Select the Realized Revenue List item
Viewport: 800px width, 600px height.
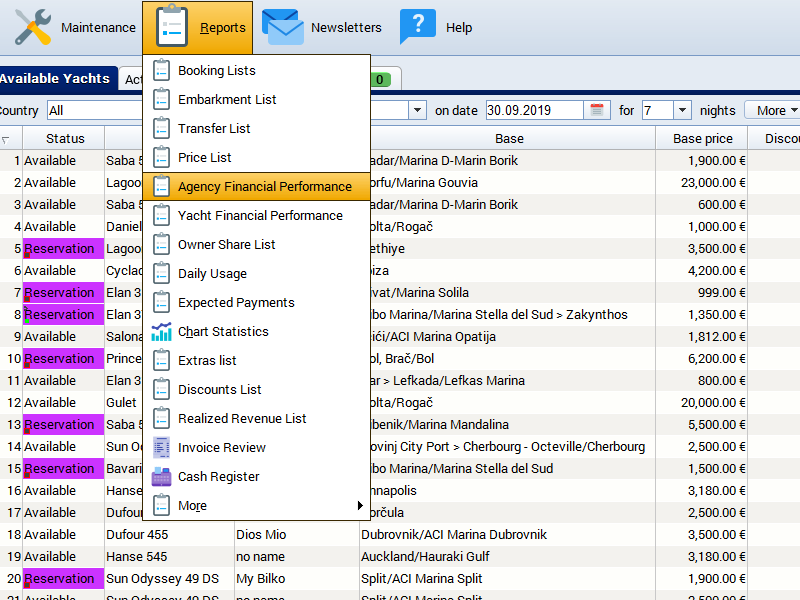click(242, 419)
